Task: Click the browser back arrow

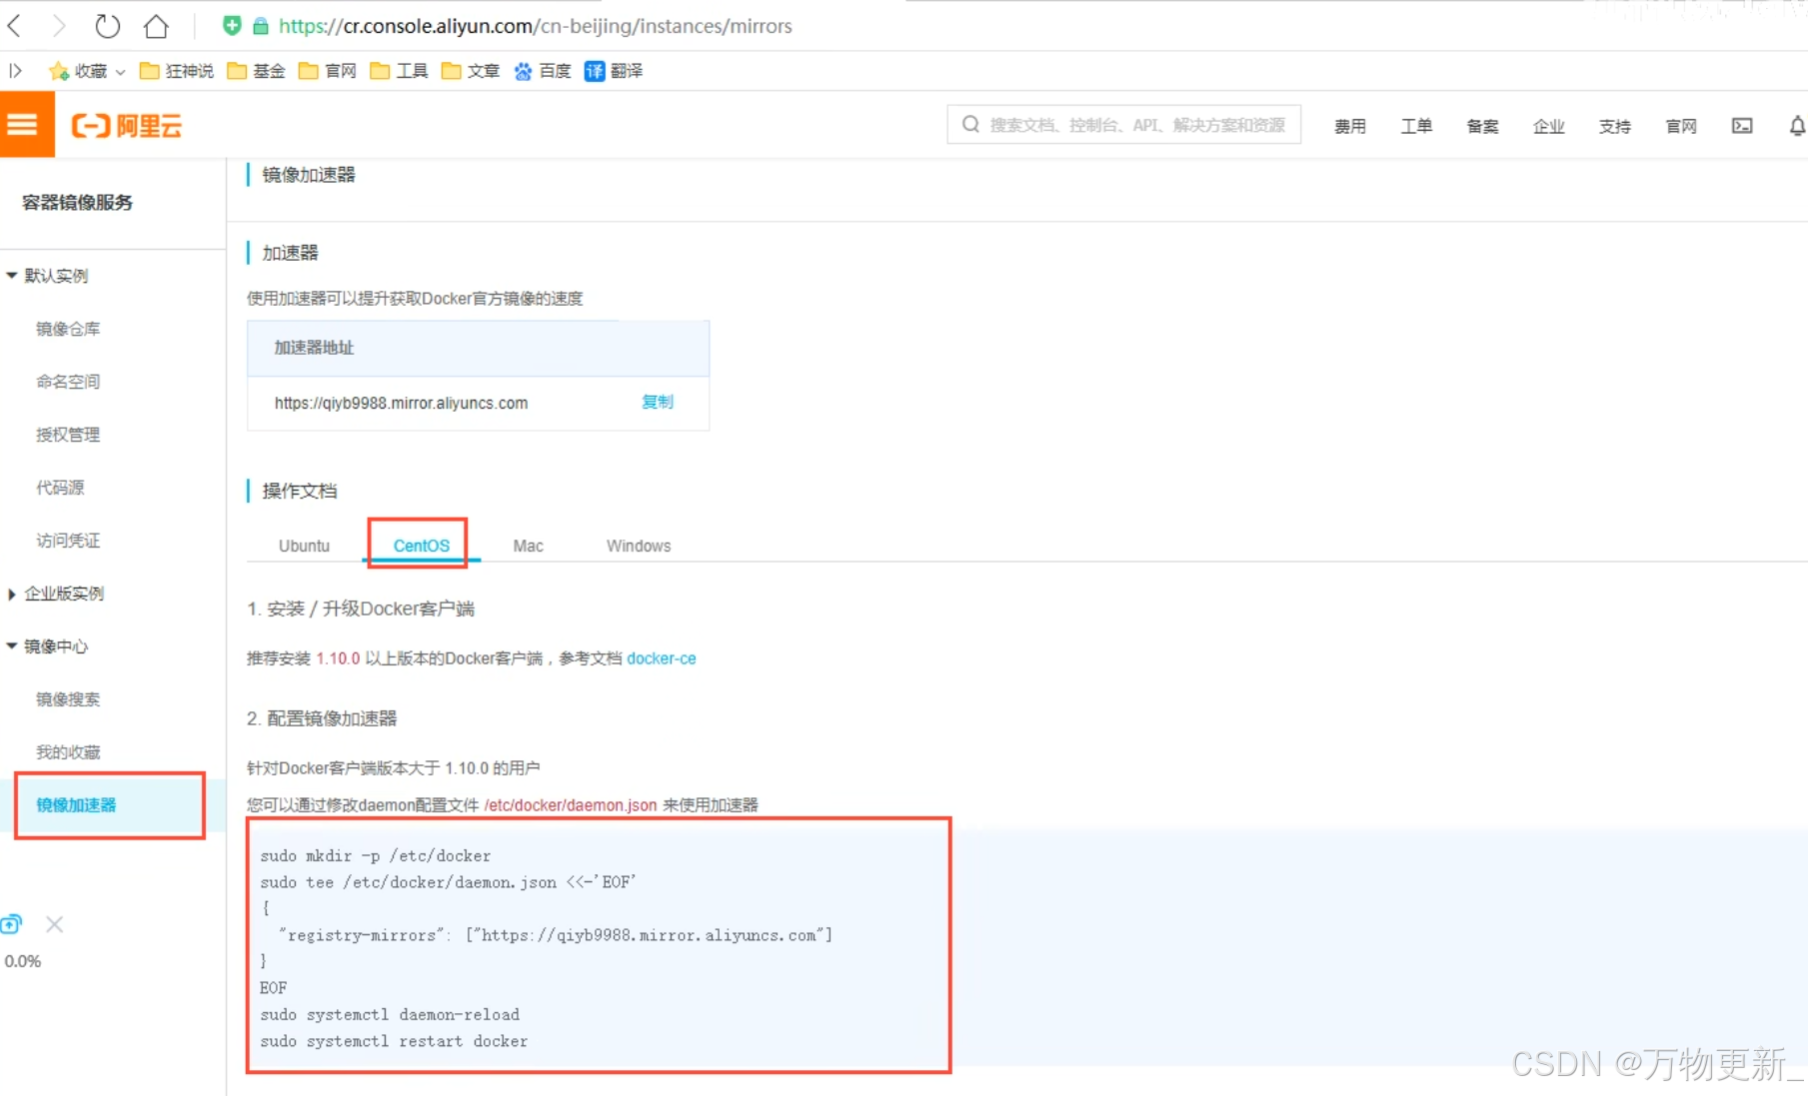Action: (x=15, y=25)
